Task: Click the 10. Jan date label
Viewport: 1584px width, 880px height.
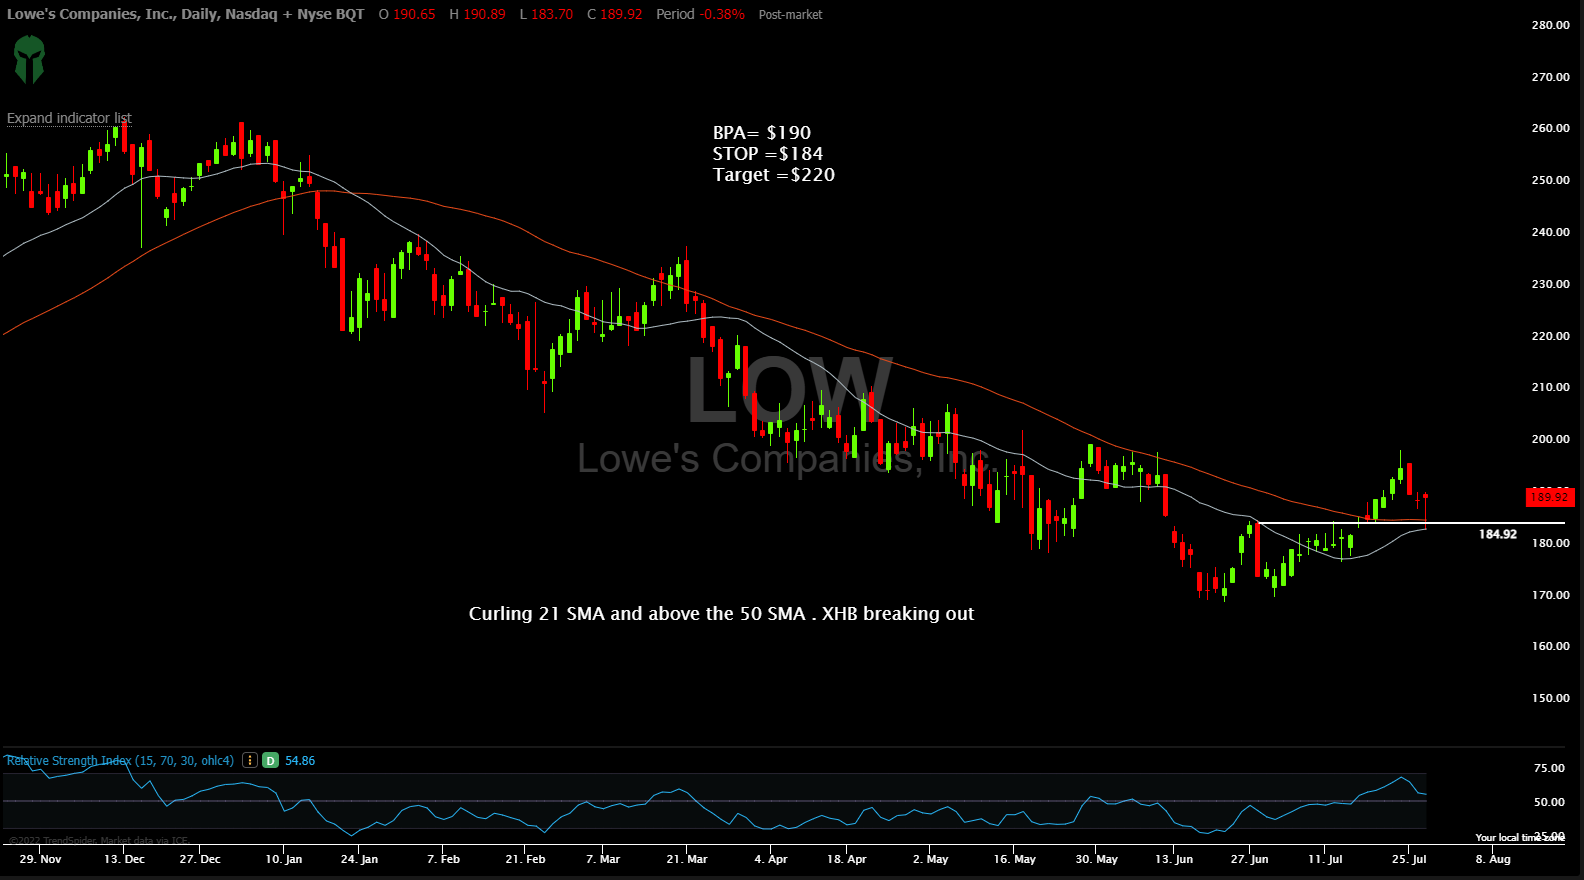Action: tap(283, 859)
